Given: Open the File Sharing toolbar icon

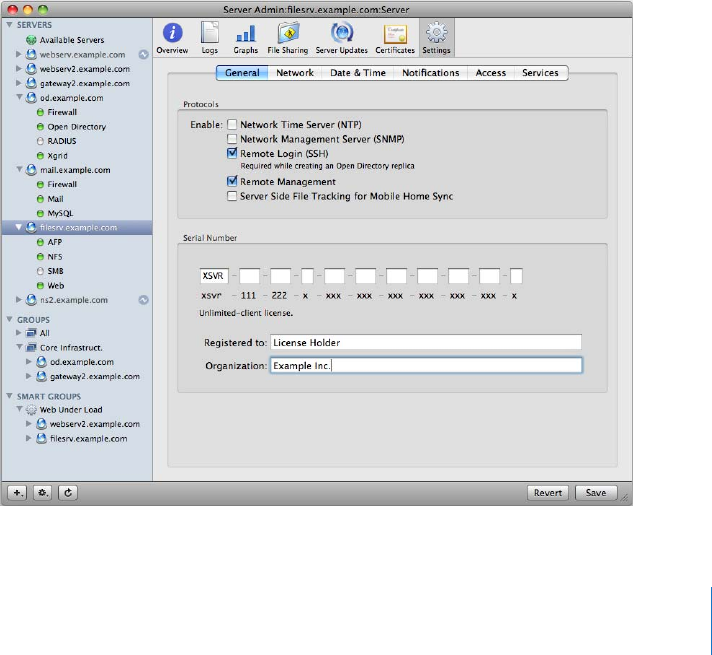Looking at the screenshot, I should tap(288, 38).
